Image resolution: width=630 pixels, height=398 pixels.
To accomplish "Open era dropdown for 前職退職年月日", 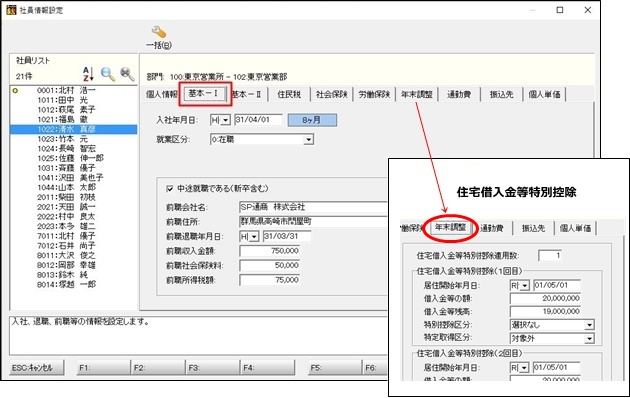I will coord(254,237).
